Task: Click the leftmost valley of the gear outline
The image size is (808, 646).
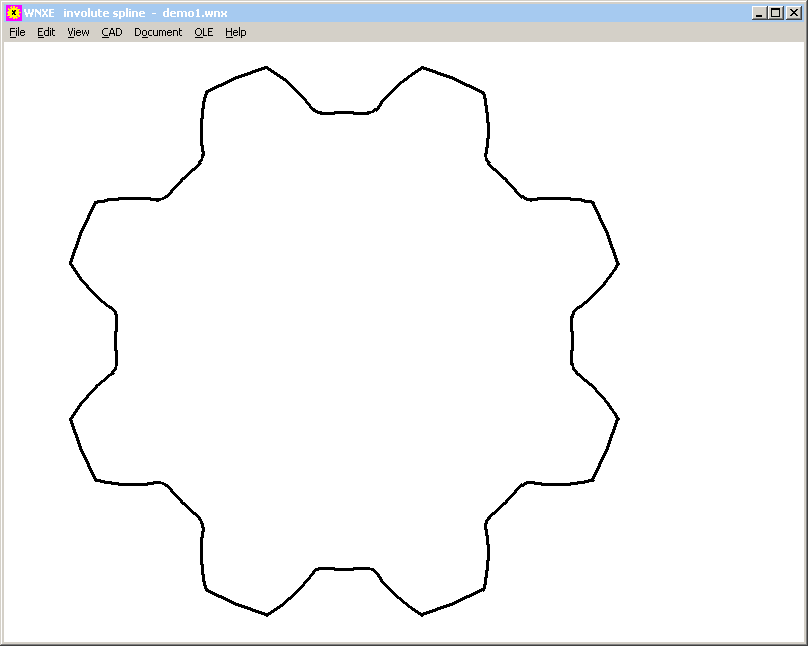Action: pos(116,341)
